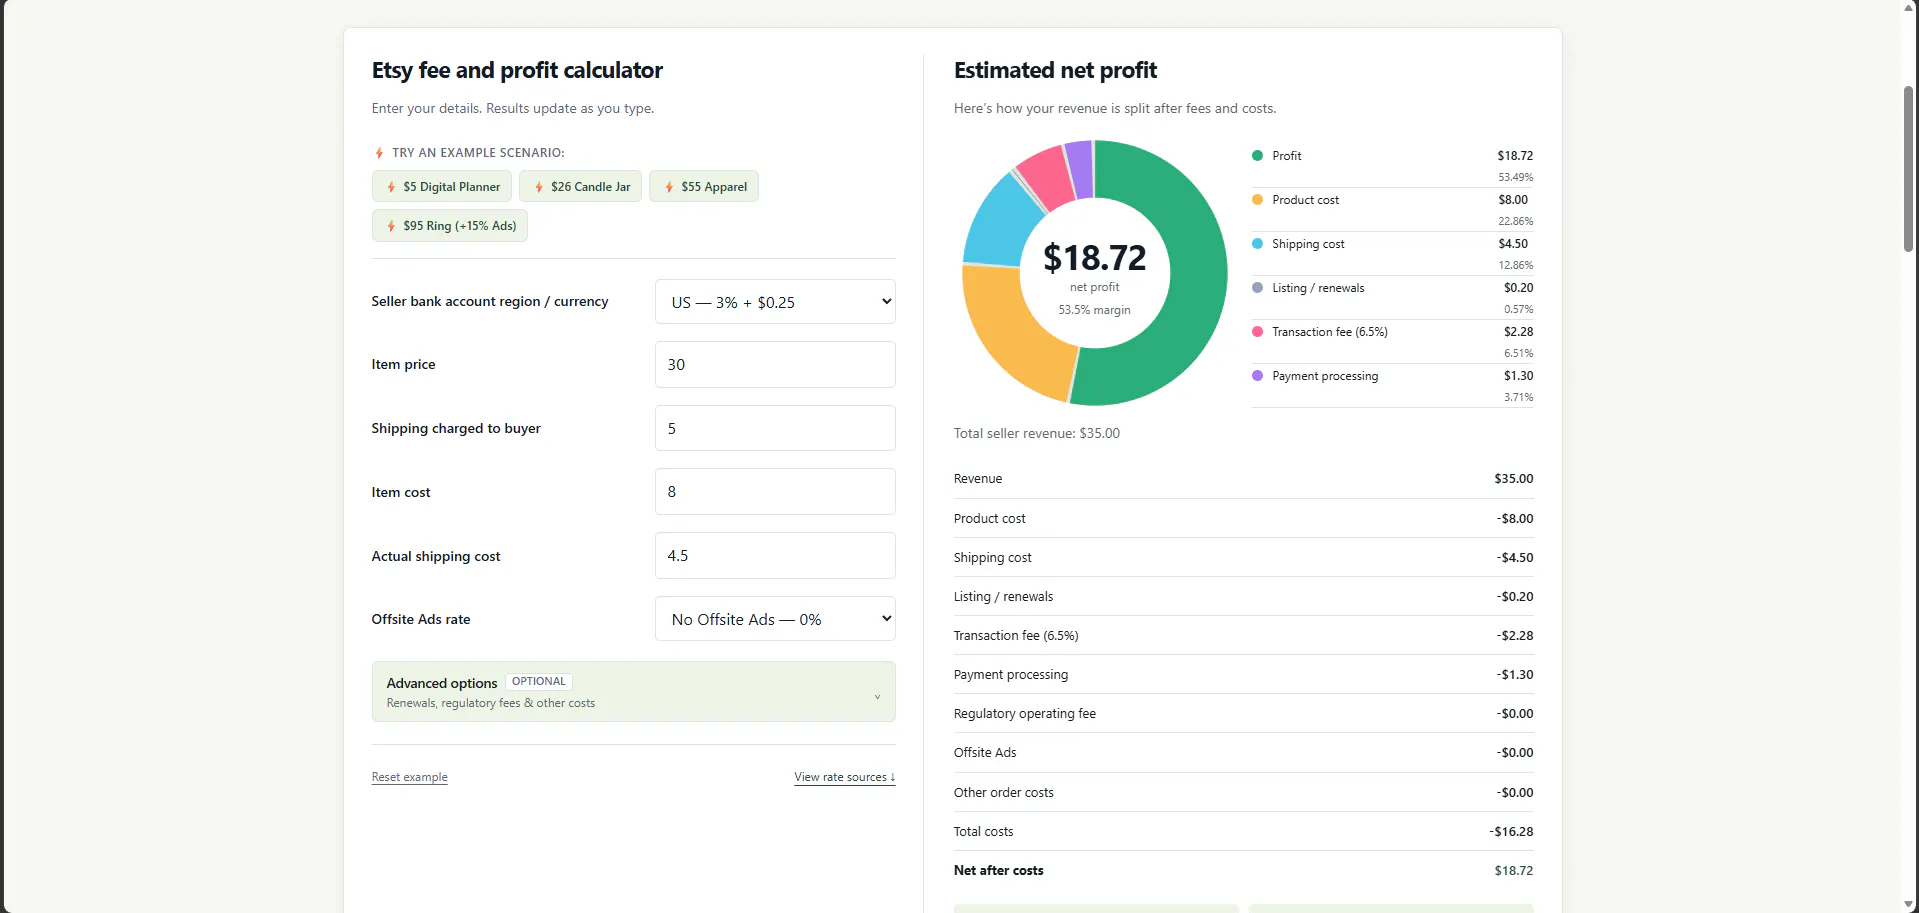This screenshot has width=1919, height=913.
Task: Click the pink Transaction fee legend dot
Action: point(1257,332)
